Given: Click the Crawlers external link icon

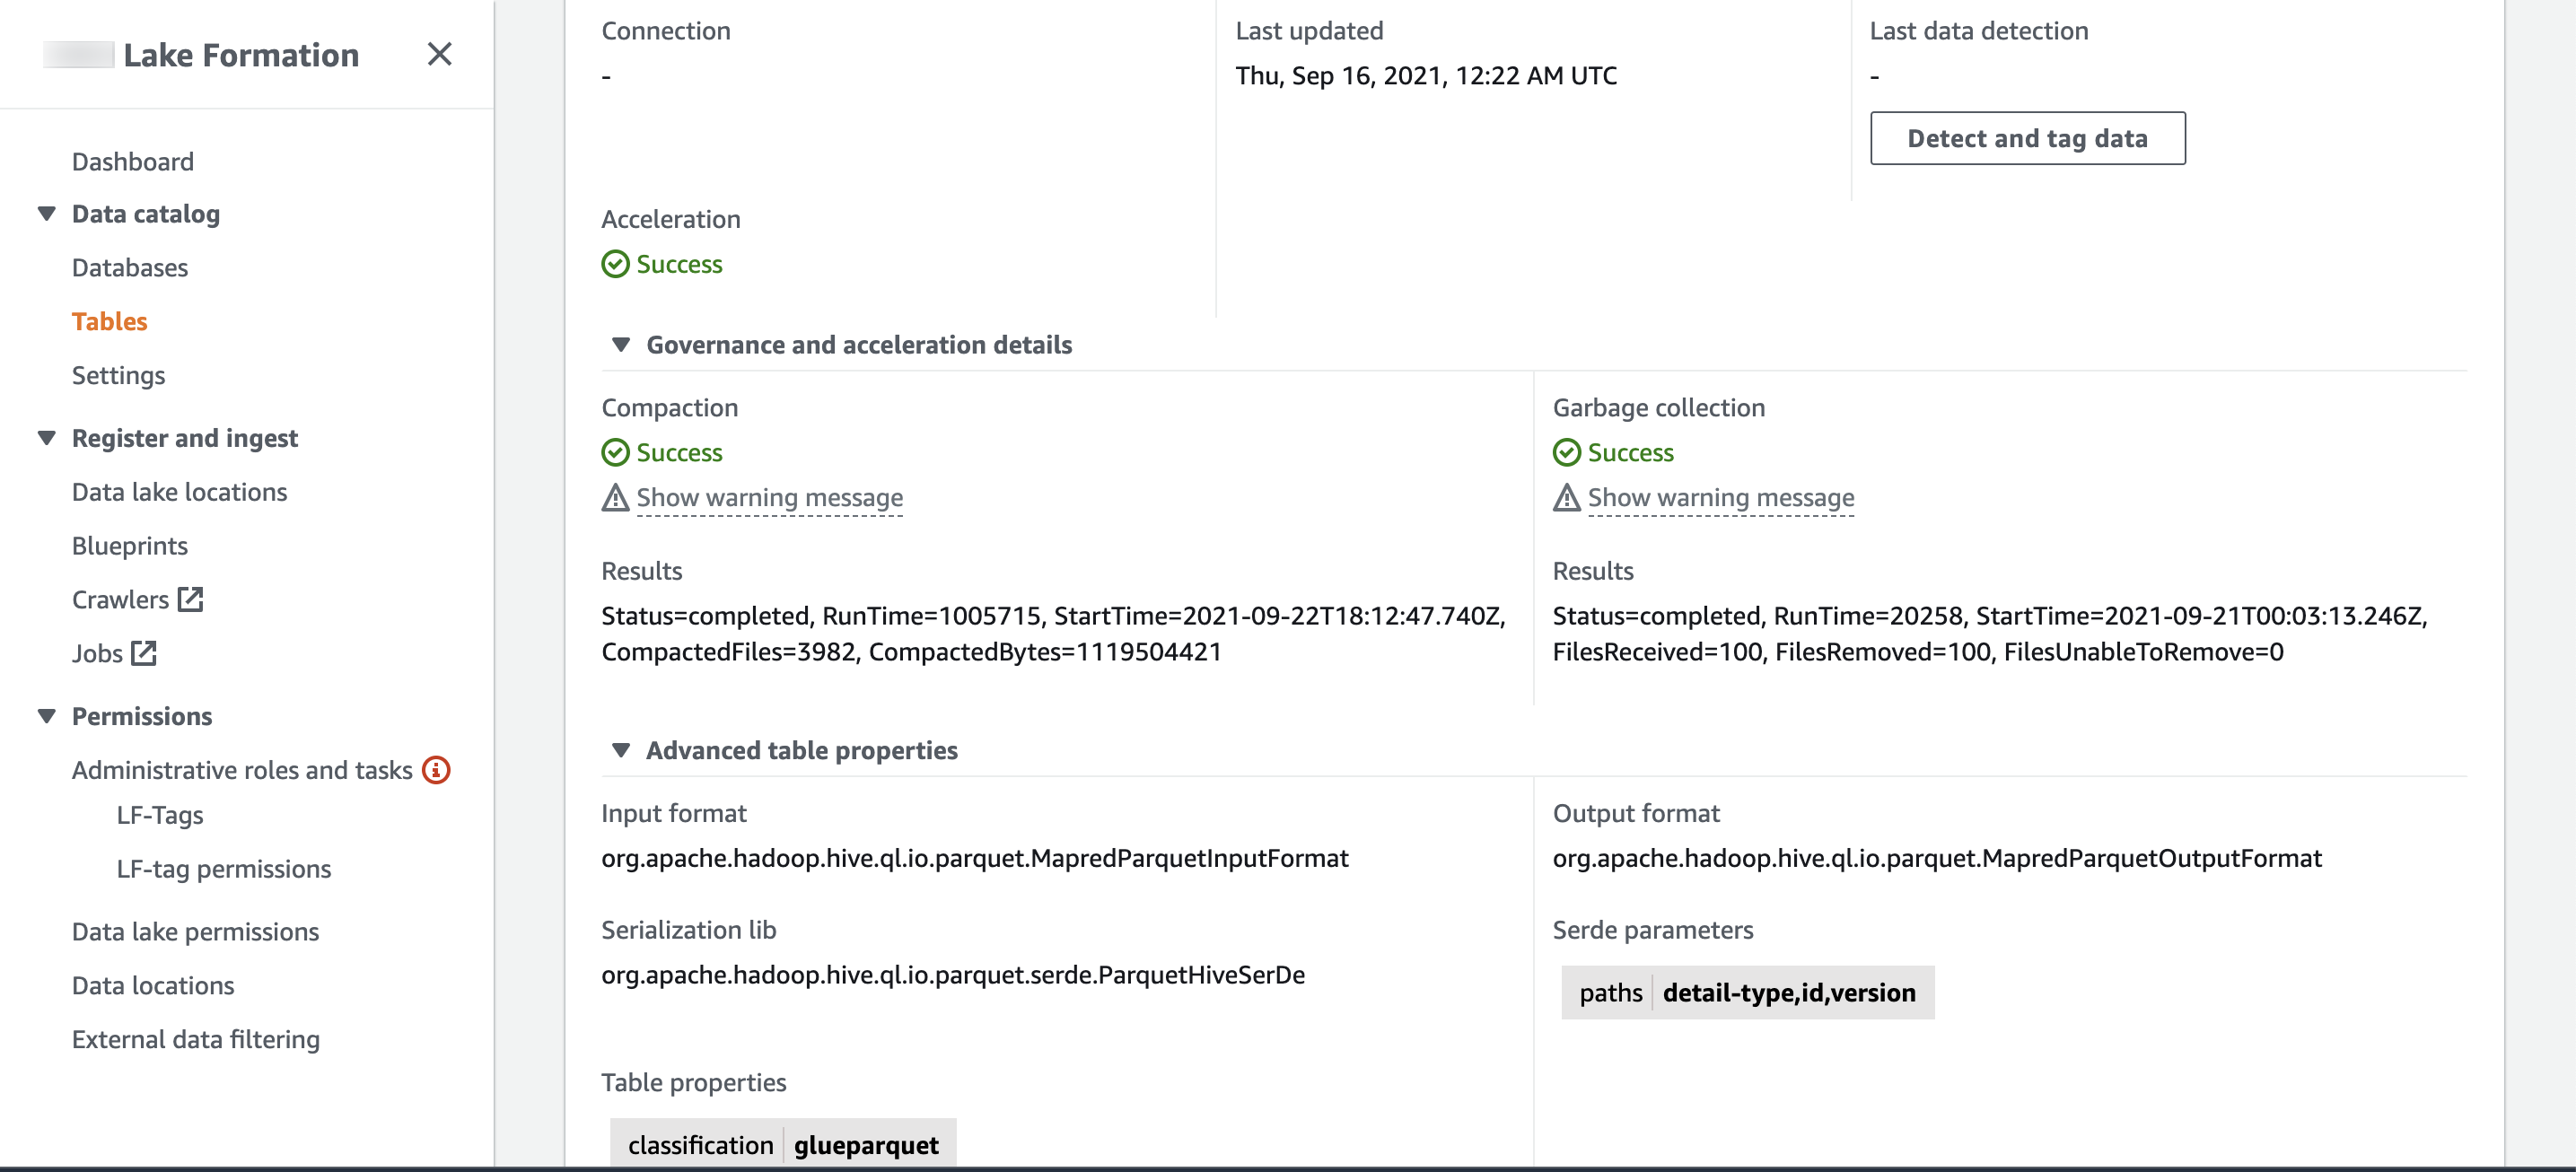Looking at the screenshot, I should pyautogui.click(x=190, y=599).
